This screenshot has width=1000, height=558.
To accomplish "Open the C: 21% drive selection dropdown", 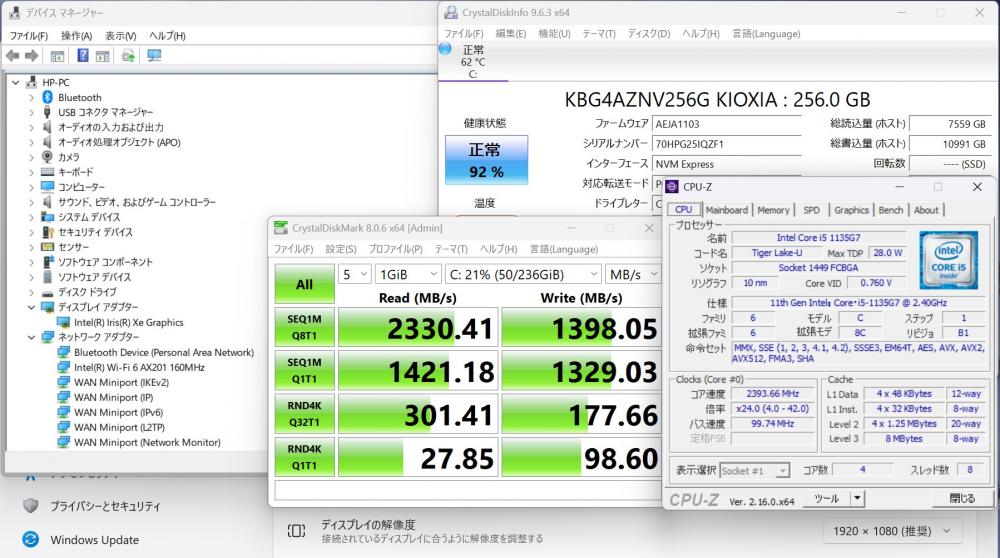I will (x=523, y=274).
